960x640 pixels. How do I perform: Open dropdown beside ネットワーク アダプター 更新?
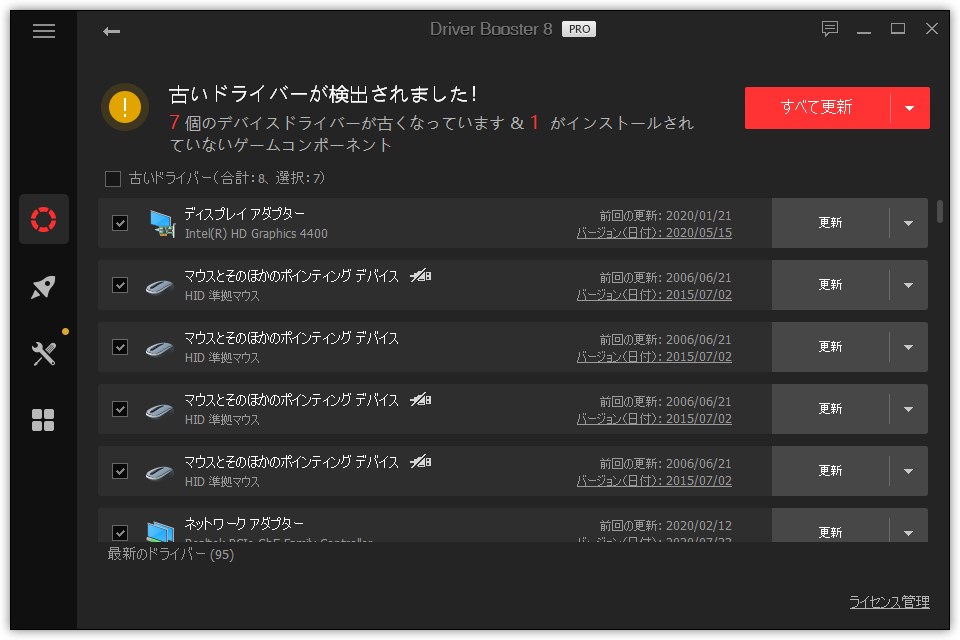click(909, 531)
